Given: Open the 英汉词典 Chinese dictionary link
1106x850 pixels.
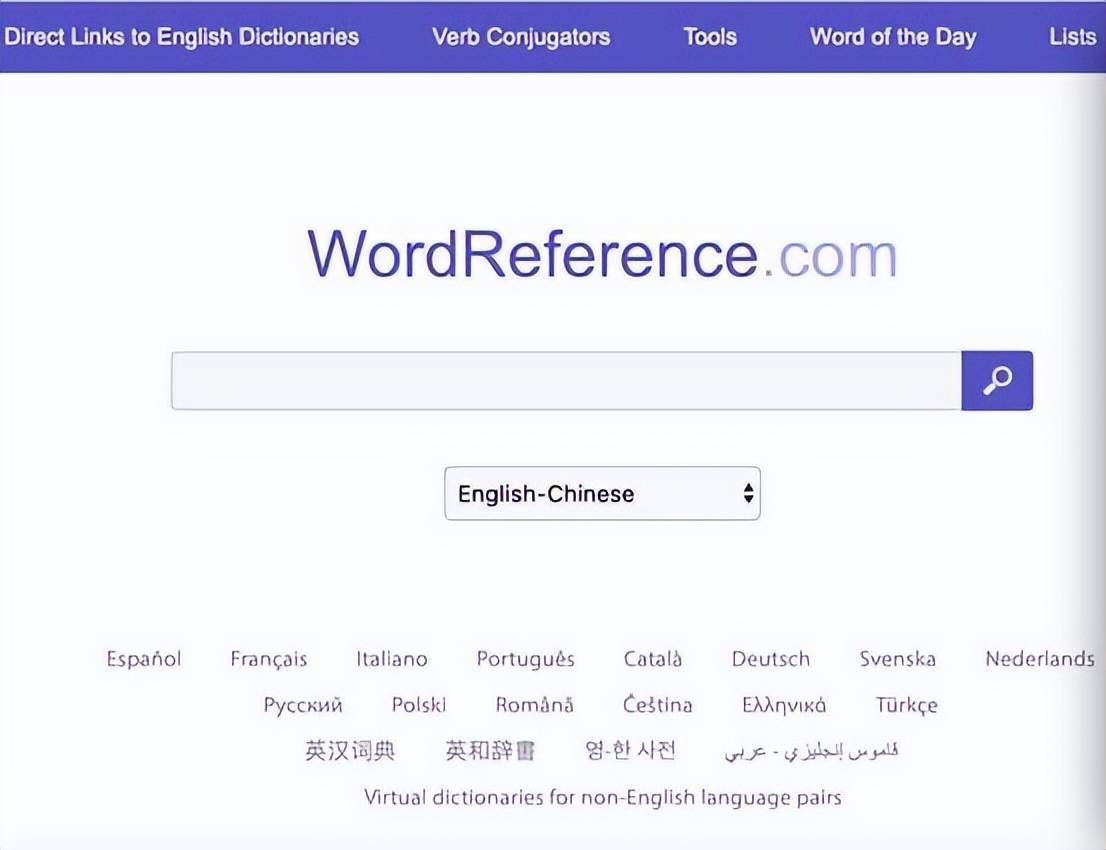Looking at the screenshot, I should [350, 751].
